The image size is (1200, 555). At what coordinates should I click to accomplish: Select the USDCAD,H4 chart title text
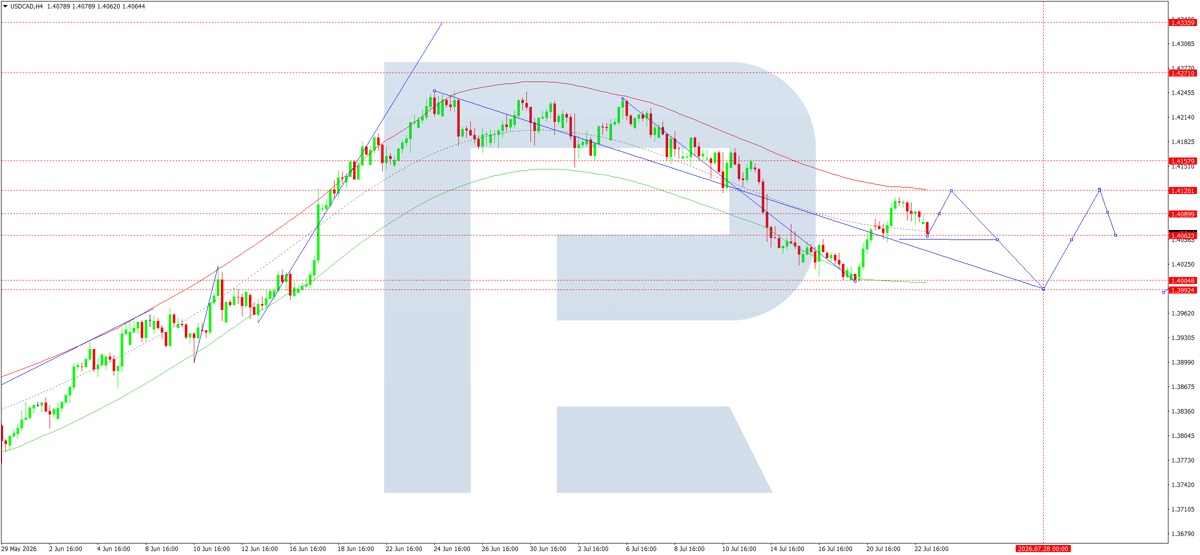[27, 6]
